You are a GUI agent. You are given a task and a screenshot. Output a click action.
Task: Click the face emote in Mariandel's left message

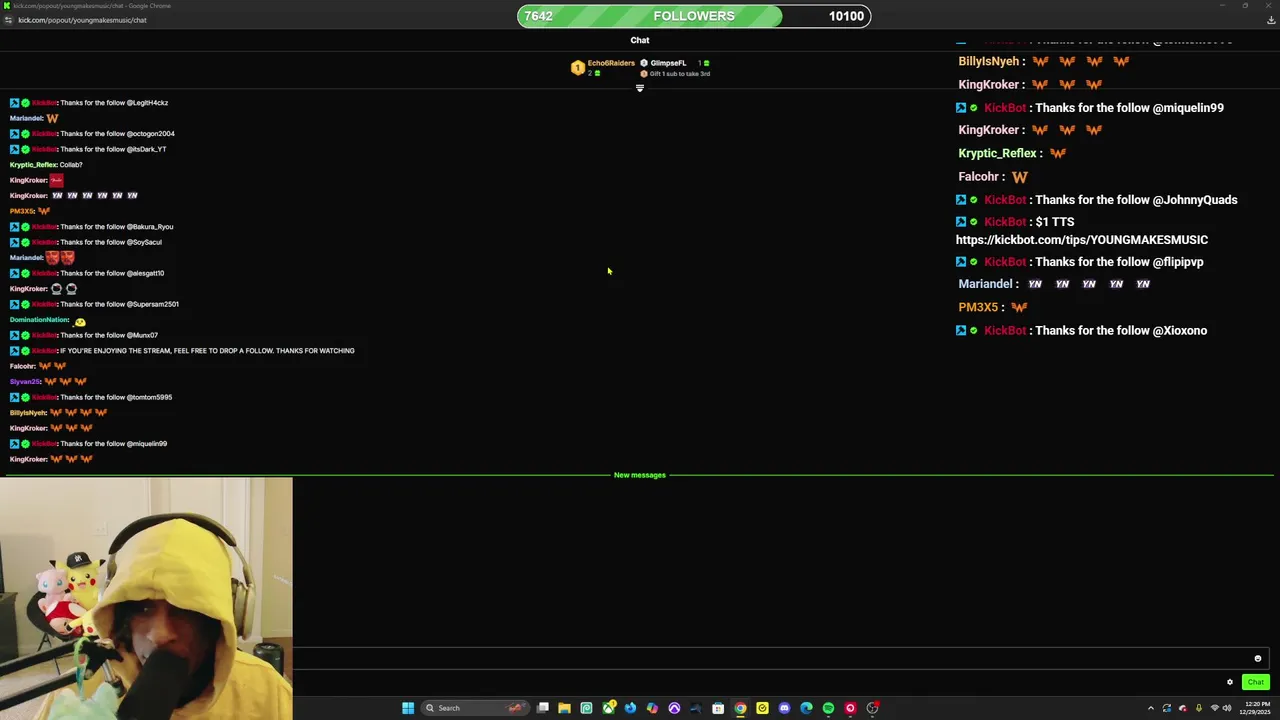coord(52,258)
